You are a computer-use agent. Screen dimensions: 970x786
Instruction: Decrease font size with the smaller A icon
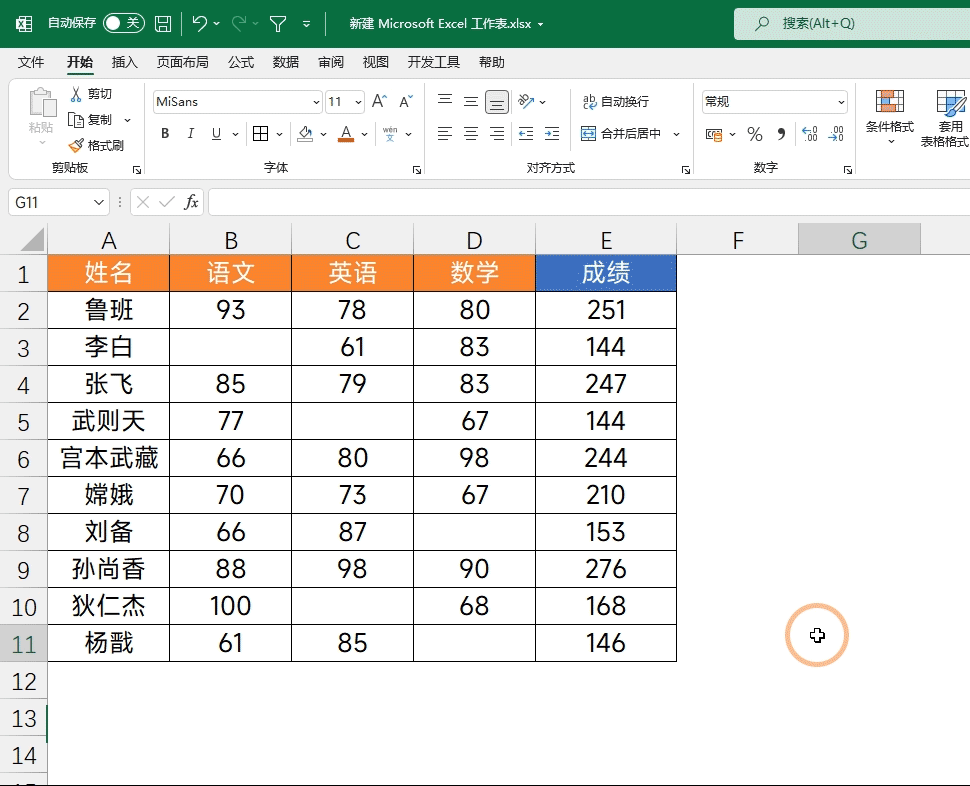pos(406,101)
